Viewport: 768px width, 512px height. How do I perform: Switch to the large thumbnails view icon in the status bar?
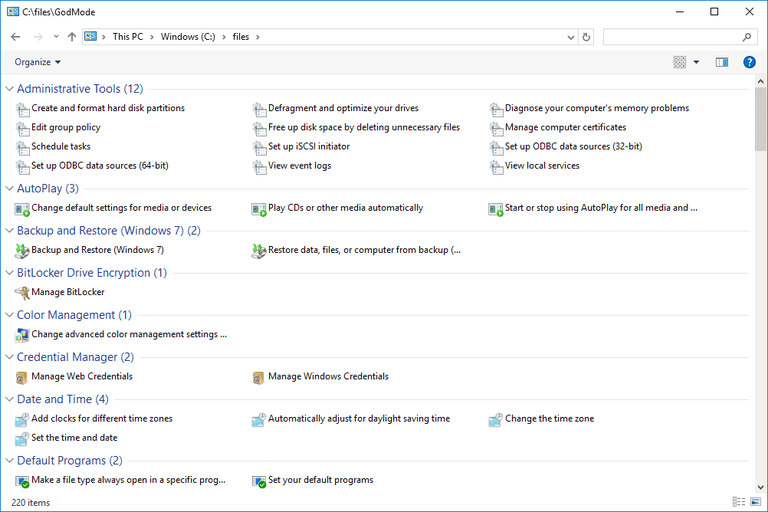(x=756, y=502)
